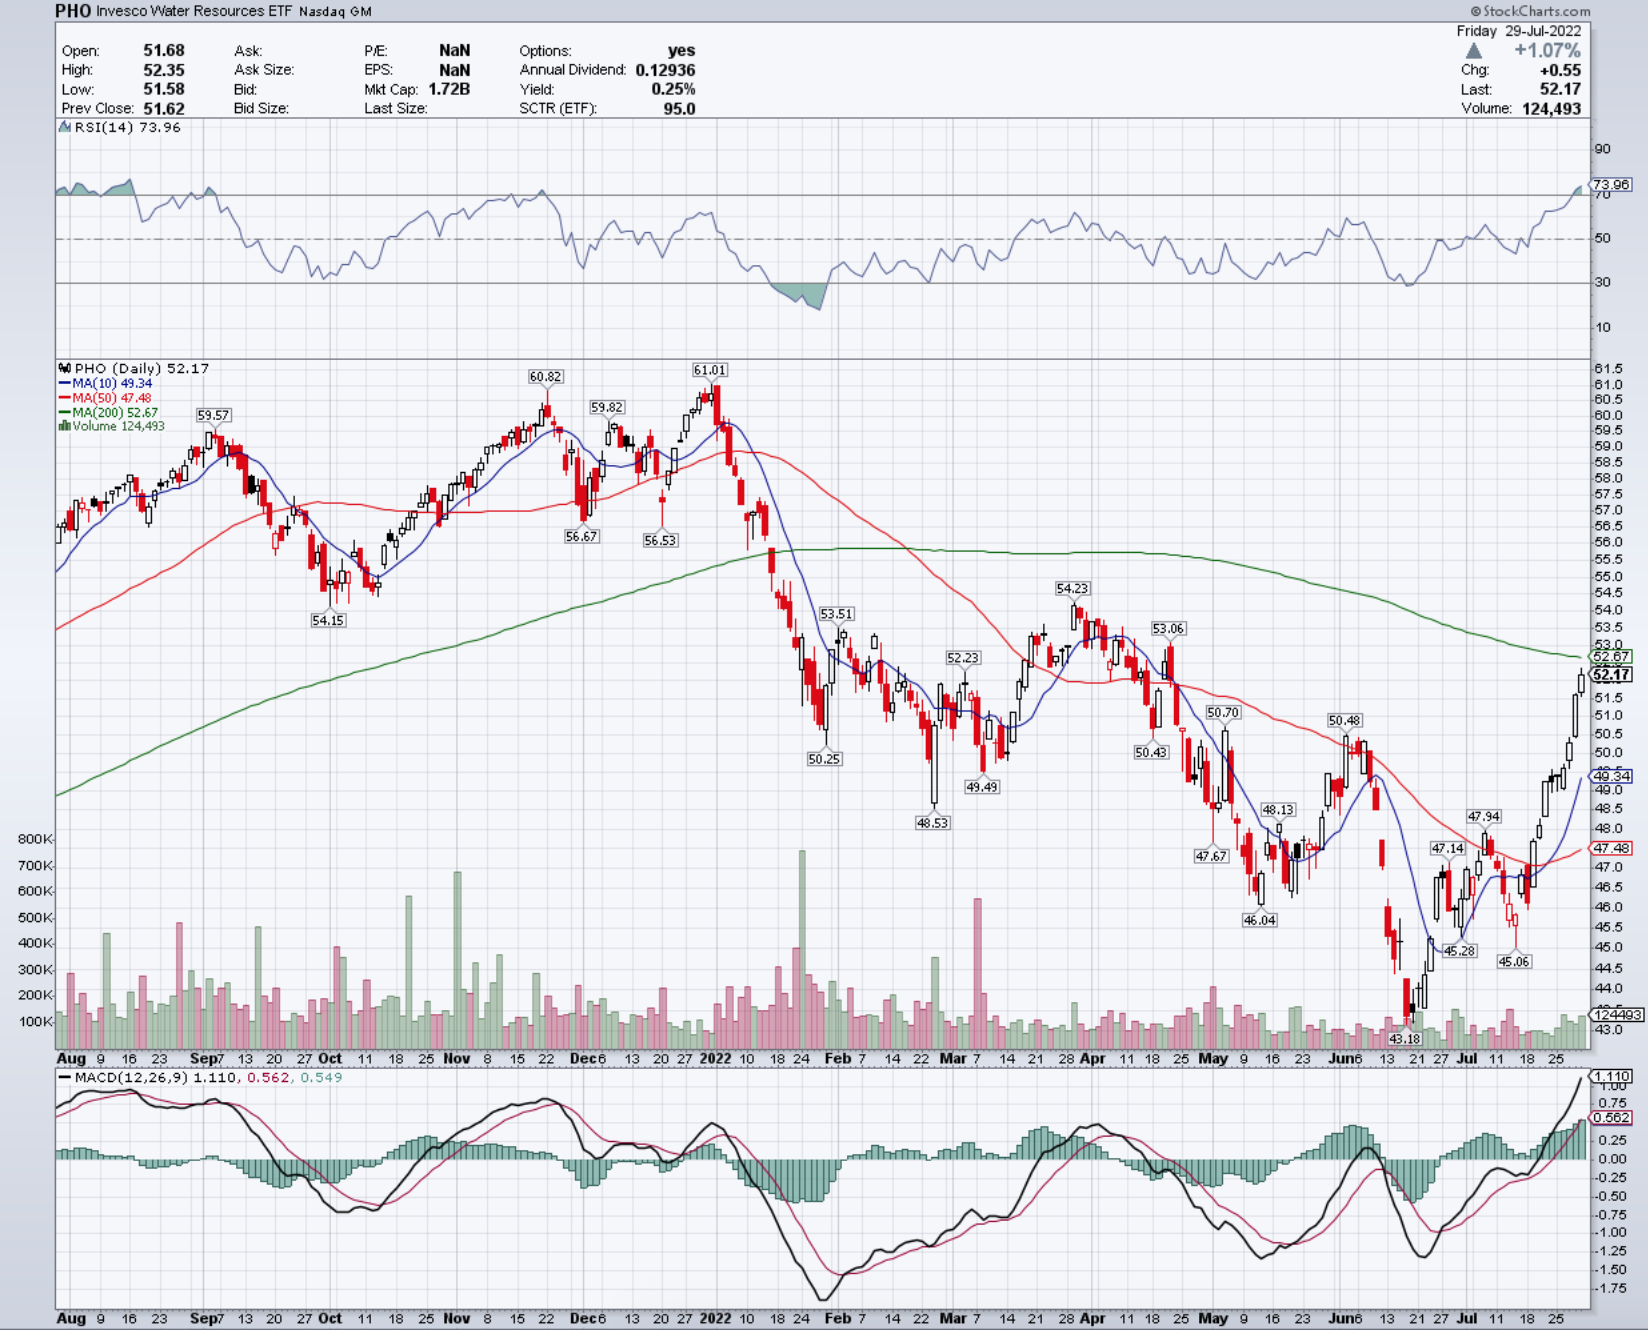Screen dimensions: 1648x1330
Task: Click the green up-arrow beside +1.07%
Action: pos(1474,51)
